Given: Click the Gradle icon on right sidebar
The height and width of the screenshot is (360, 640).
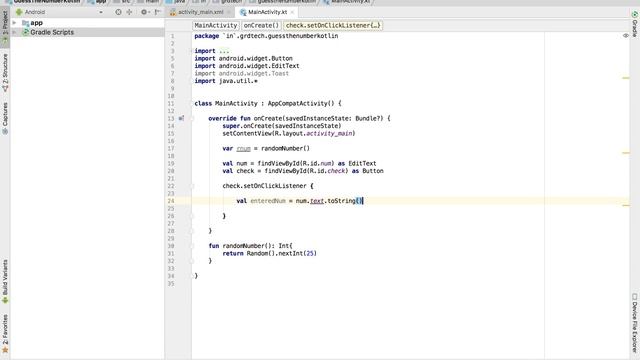Looking at the screenshot, I should click(x=635, y=14).
